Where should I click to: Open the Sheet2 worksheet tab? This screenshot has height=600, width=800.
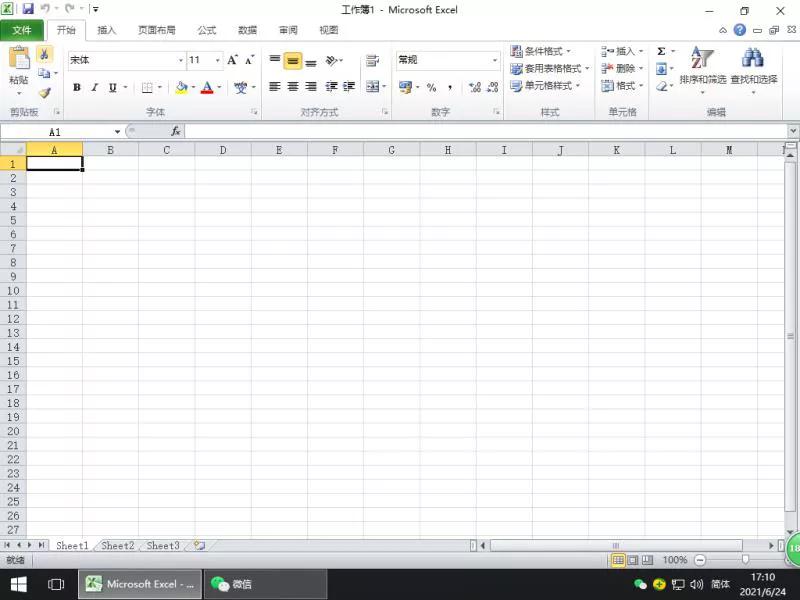pyautogui.click(x=117, y=545)
